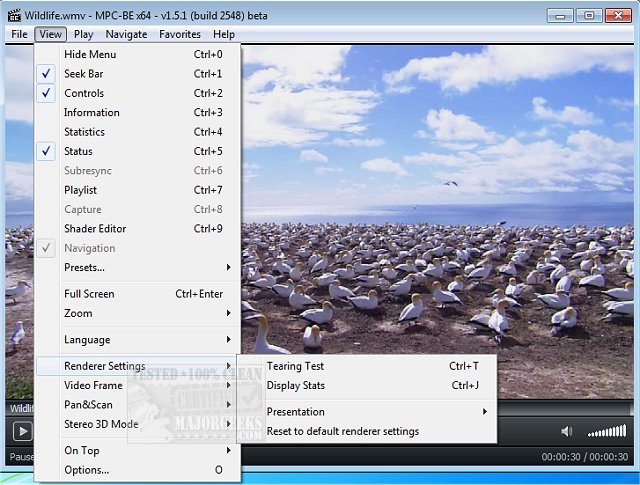Enable the Statistics panel

click(138, 132)
